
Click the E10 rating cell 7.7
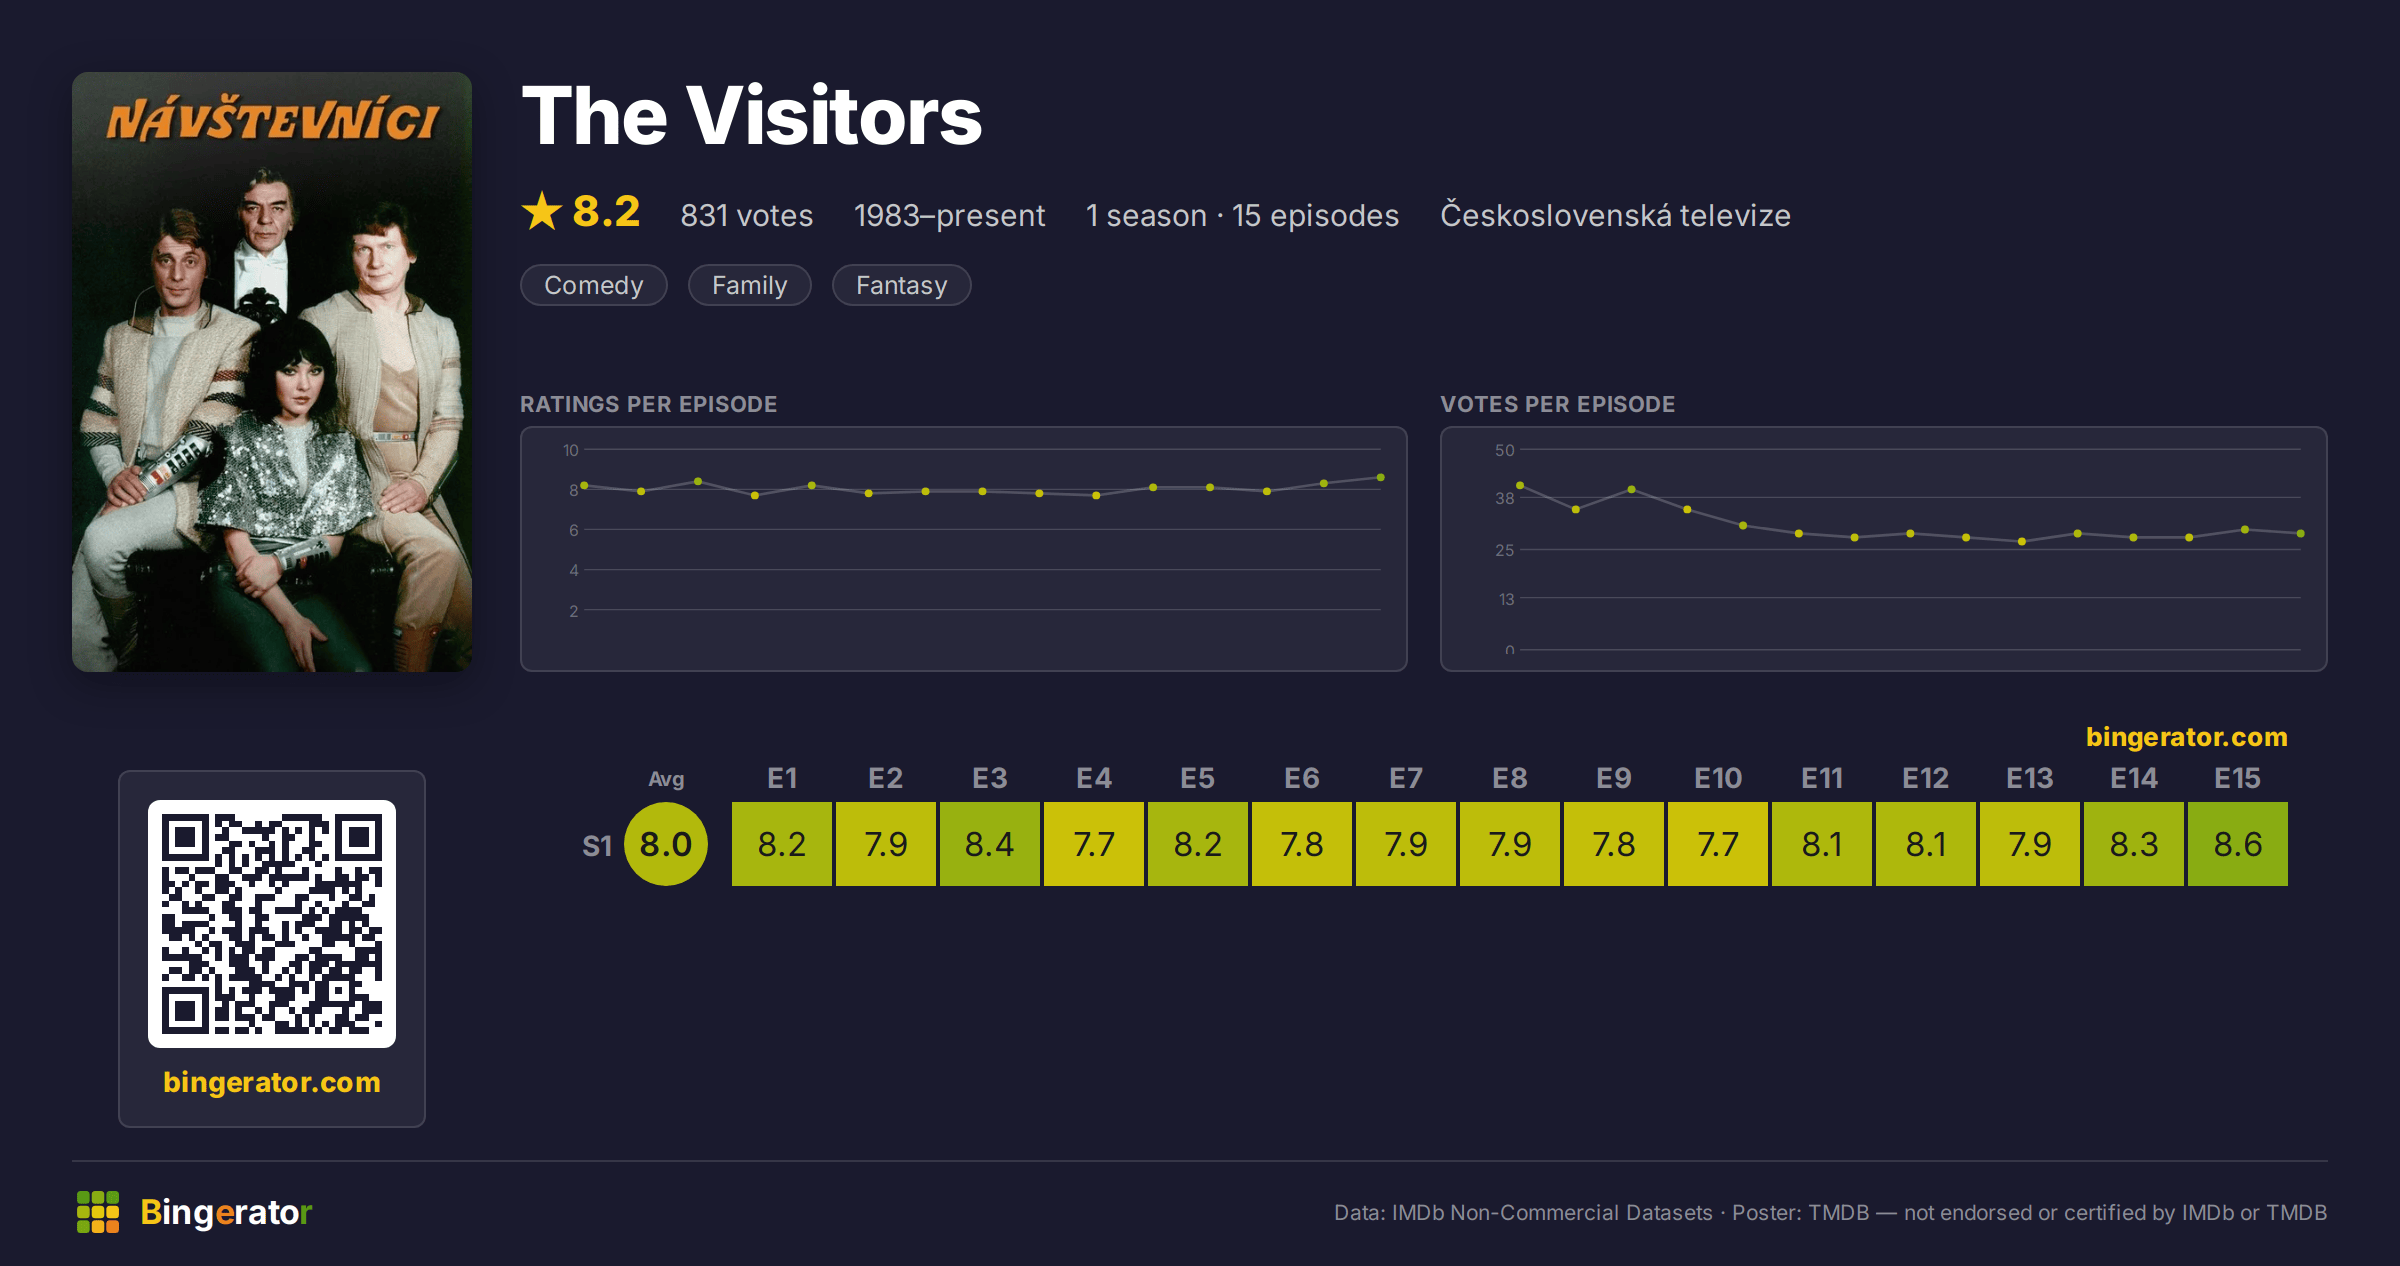tap(1718, 844)
